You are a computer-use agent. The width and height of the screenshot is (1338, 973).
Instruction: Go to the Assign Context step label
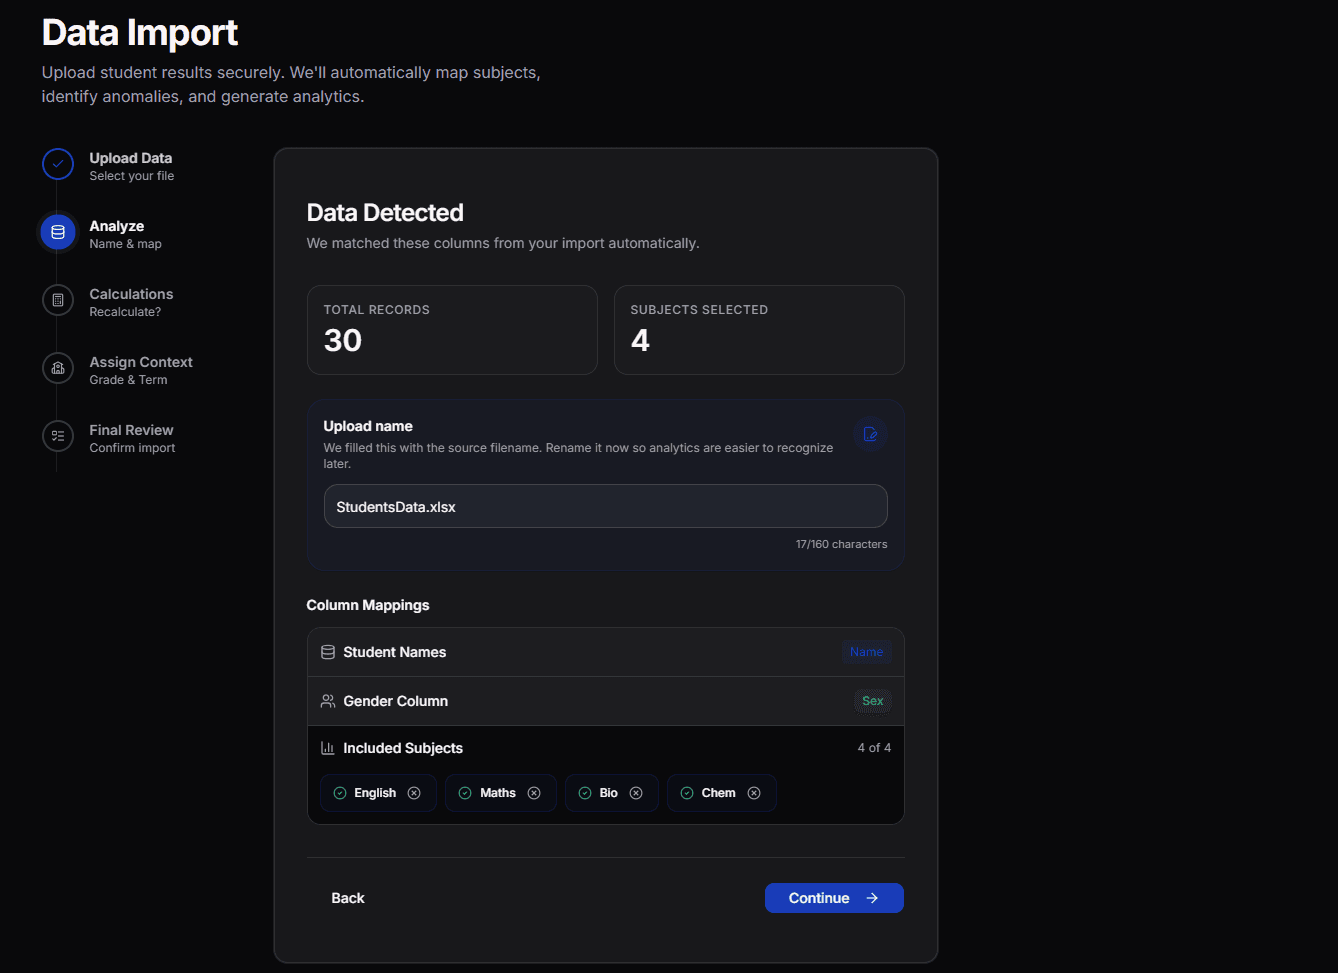(x=141, y=362)
